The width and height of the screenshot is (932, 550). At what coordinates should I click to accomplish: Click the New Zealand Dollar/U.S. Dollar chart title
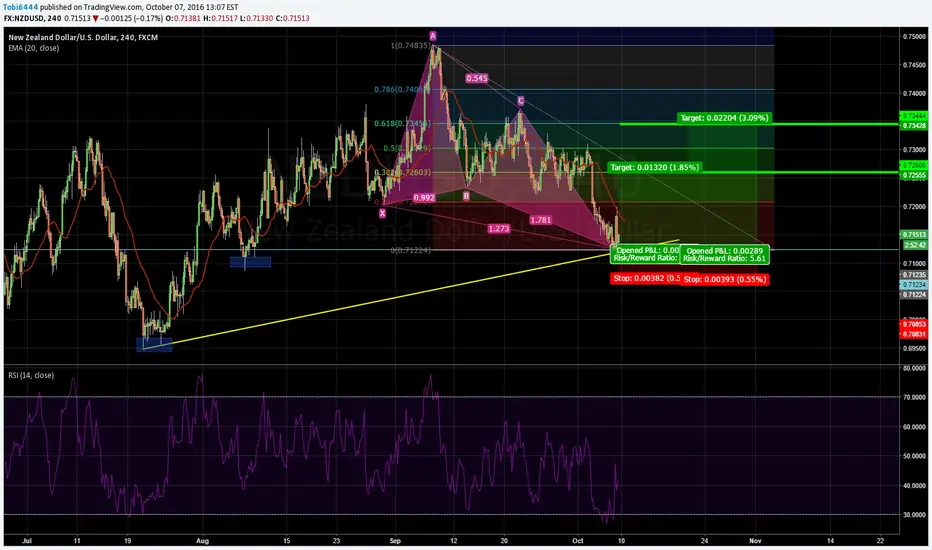[x=83, y=37]
